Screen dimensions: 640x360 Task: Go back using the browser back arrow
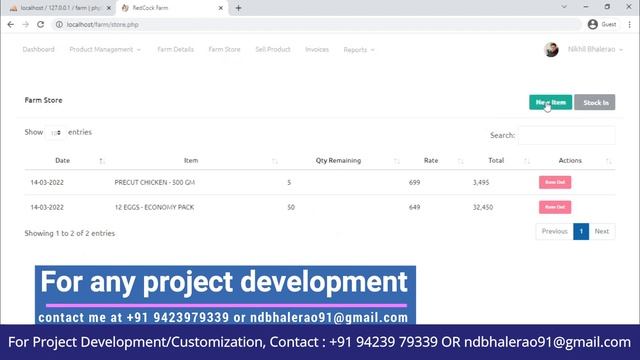(x=11, y=24)
